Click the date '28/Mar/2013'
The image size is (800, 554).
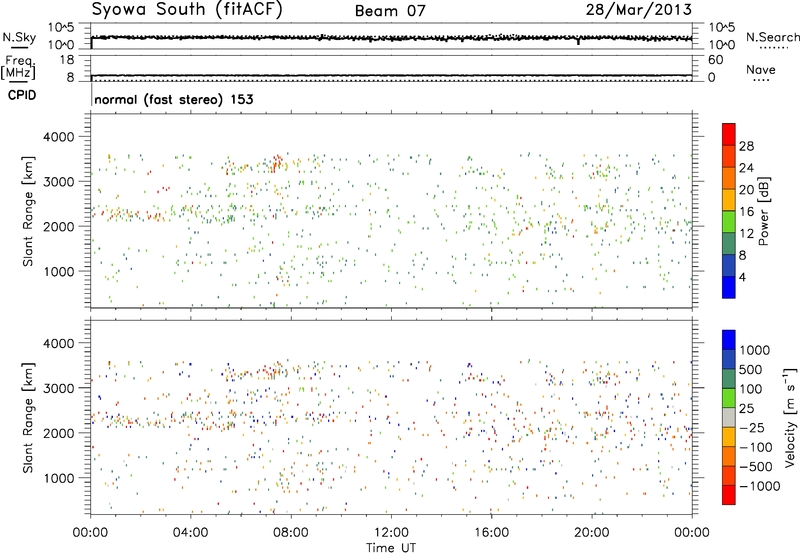pyautogui.click(x=639, y=9)
